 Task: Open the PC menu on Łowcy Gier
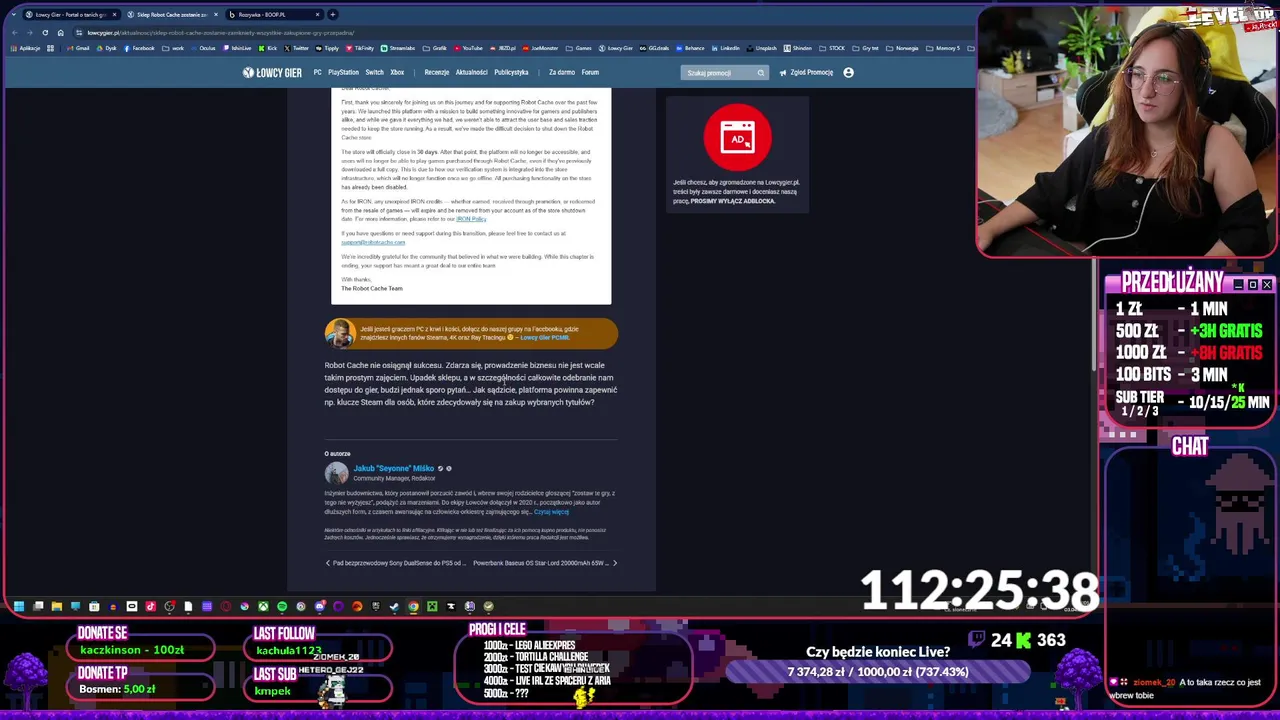pyautogui.click(x=317, y=72)
